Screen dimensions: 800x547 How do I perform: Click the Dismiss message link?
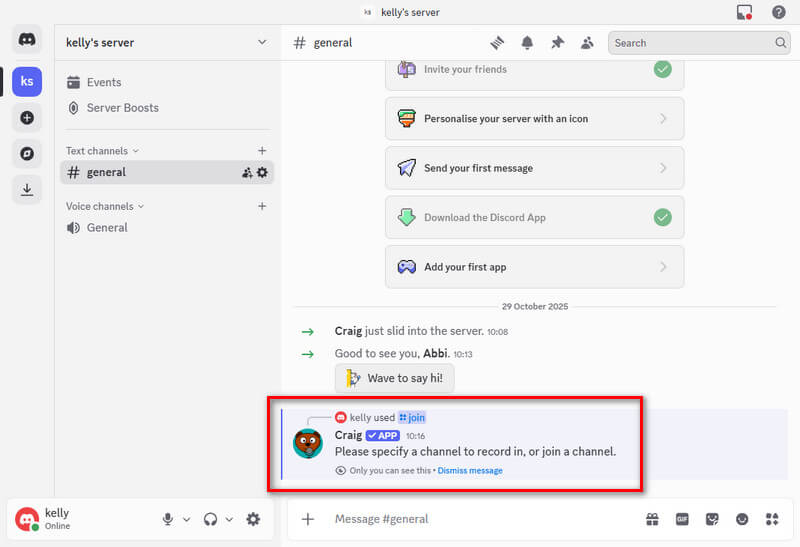pyautogui.click(x=470, y=470)
